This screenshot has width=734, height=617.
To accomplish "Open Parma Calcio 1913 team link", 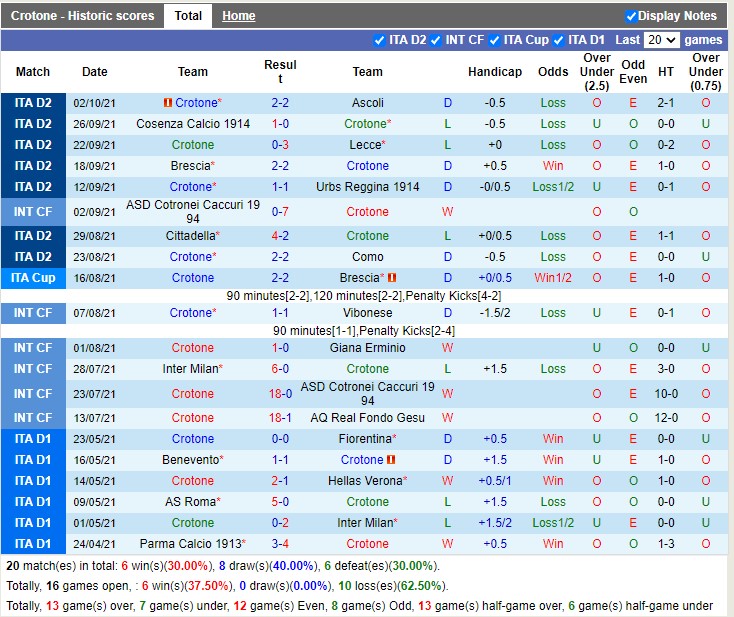I will [190, 544].
